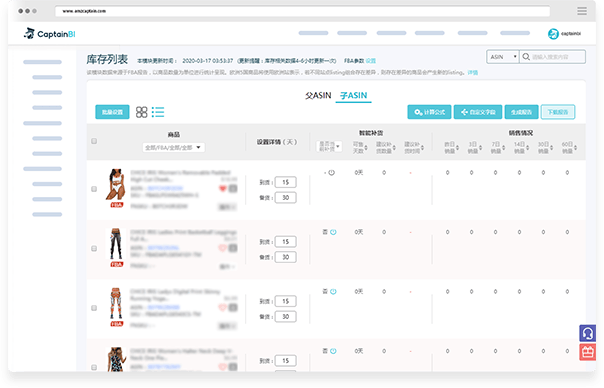Viewport: 604px width, 388px height.
Task: Click blue power icon in basketball leggings row
Action: click(333, 232)
